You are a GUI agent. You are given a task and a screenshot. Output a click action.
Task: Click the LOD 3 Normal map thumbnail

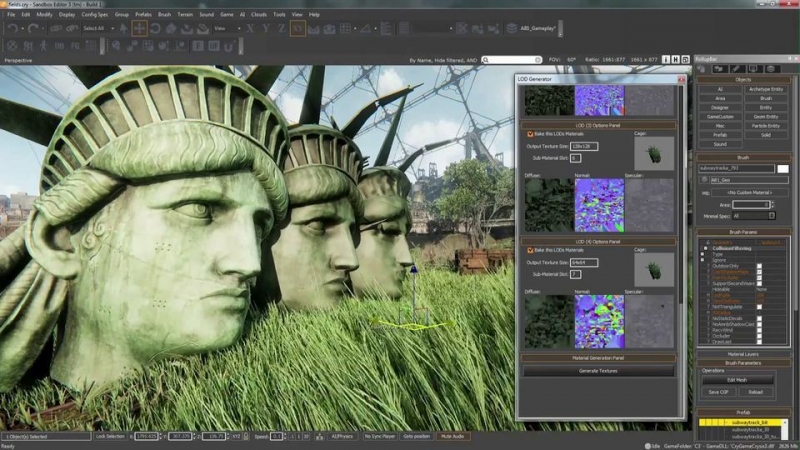tap(599, 206)
